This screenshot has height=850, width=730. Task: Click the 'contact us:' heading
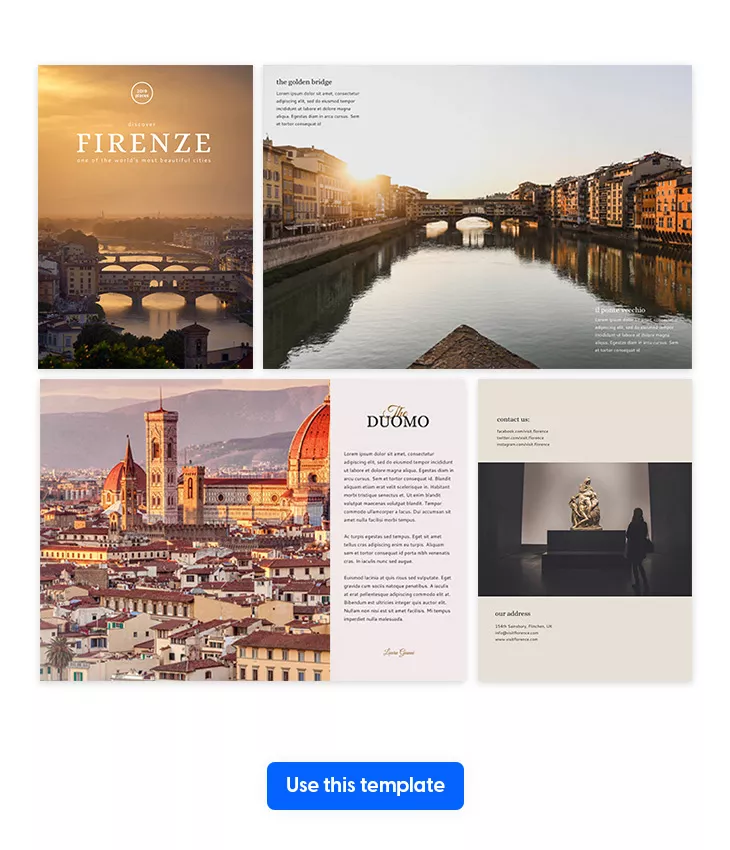coord(513,419)
